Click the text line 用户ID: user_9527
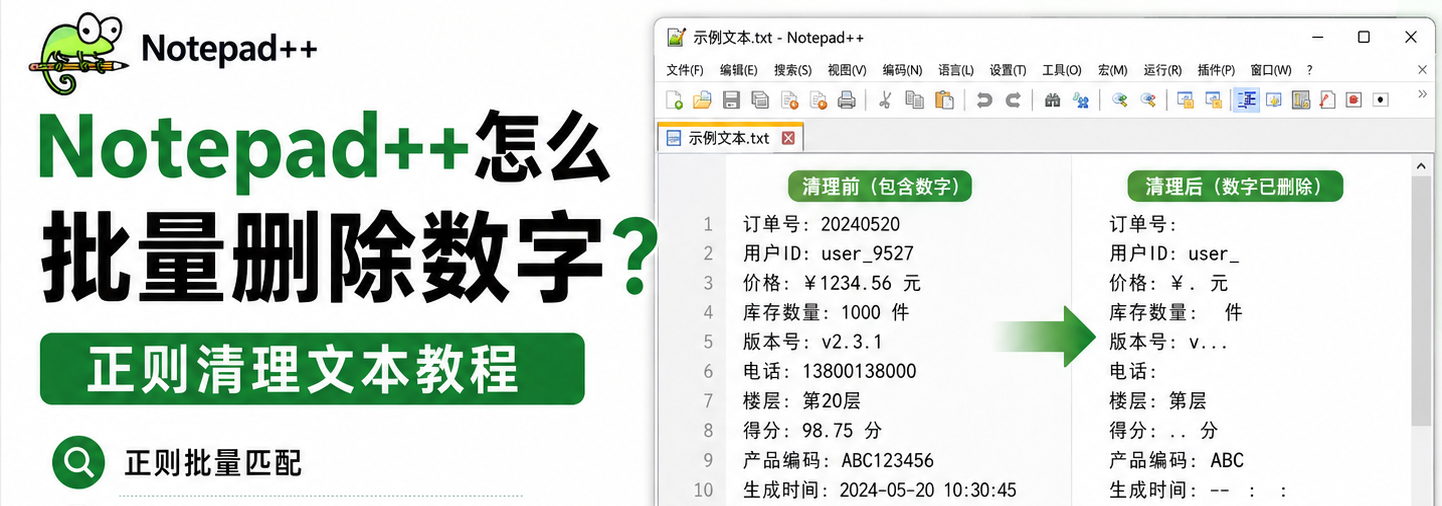The height and width of the screenshot is (506, 1442). (x=829, y=253)
